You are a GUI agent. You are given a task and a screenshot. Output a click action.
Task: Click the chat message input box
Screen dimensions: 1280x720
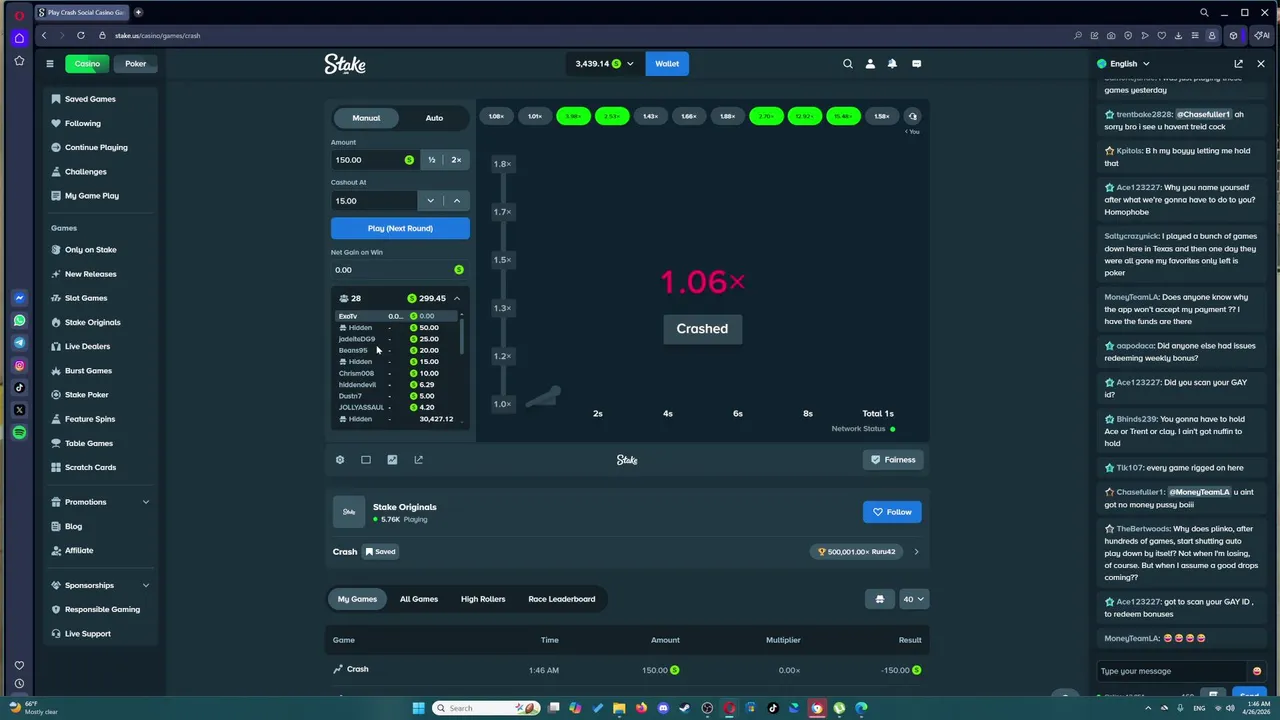coord(1170,671)
